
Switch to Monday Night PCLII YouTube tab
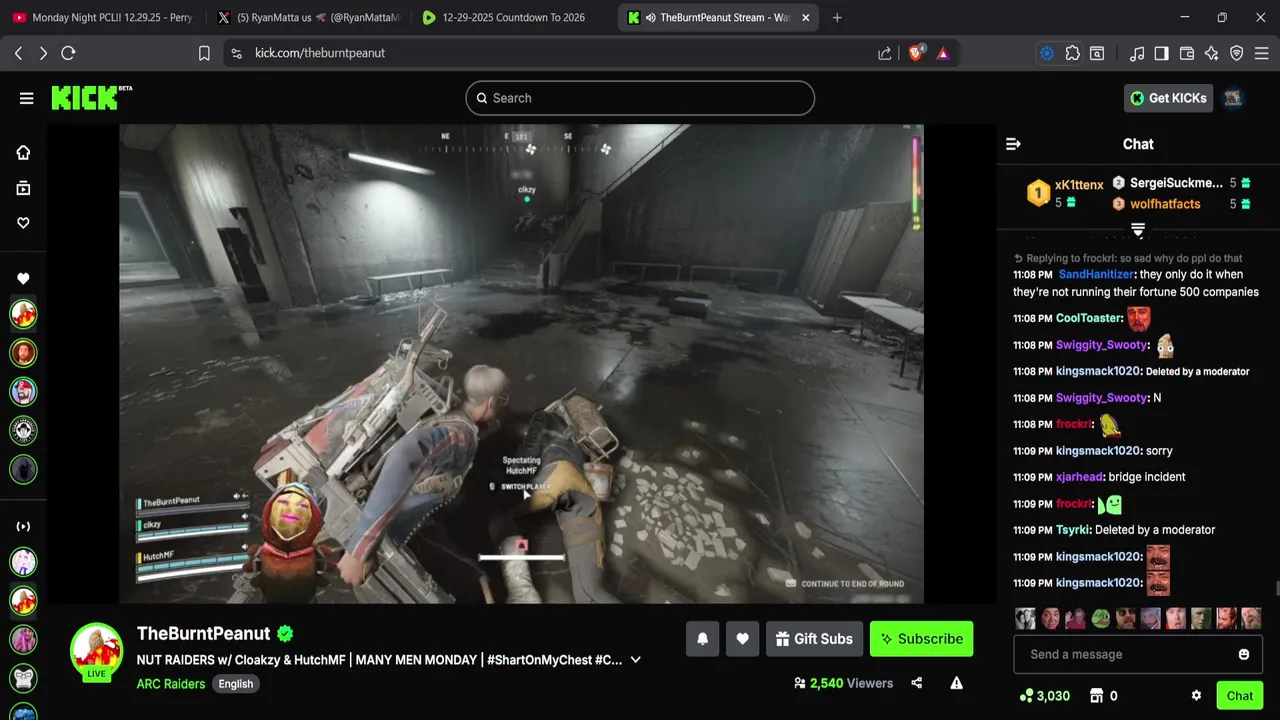pyautogui.click(x=103, y=17)
